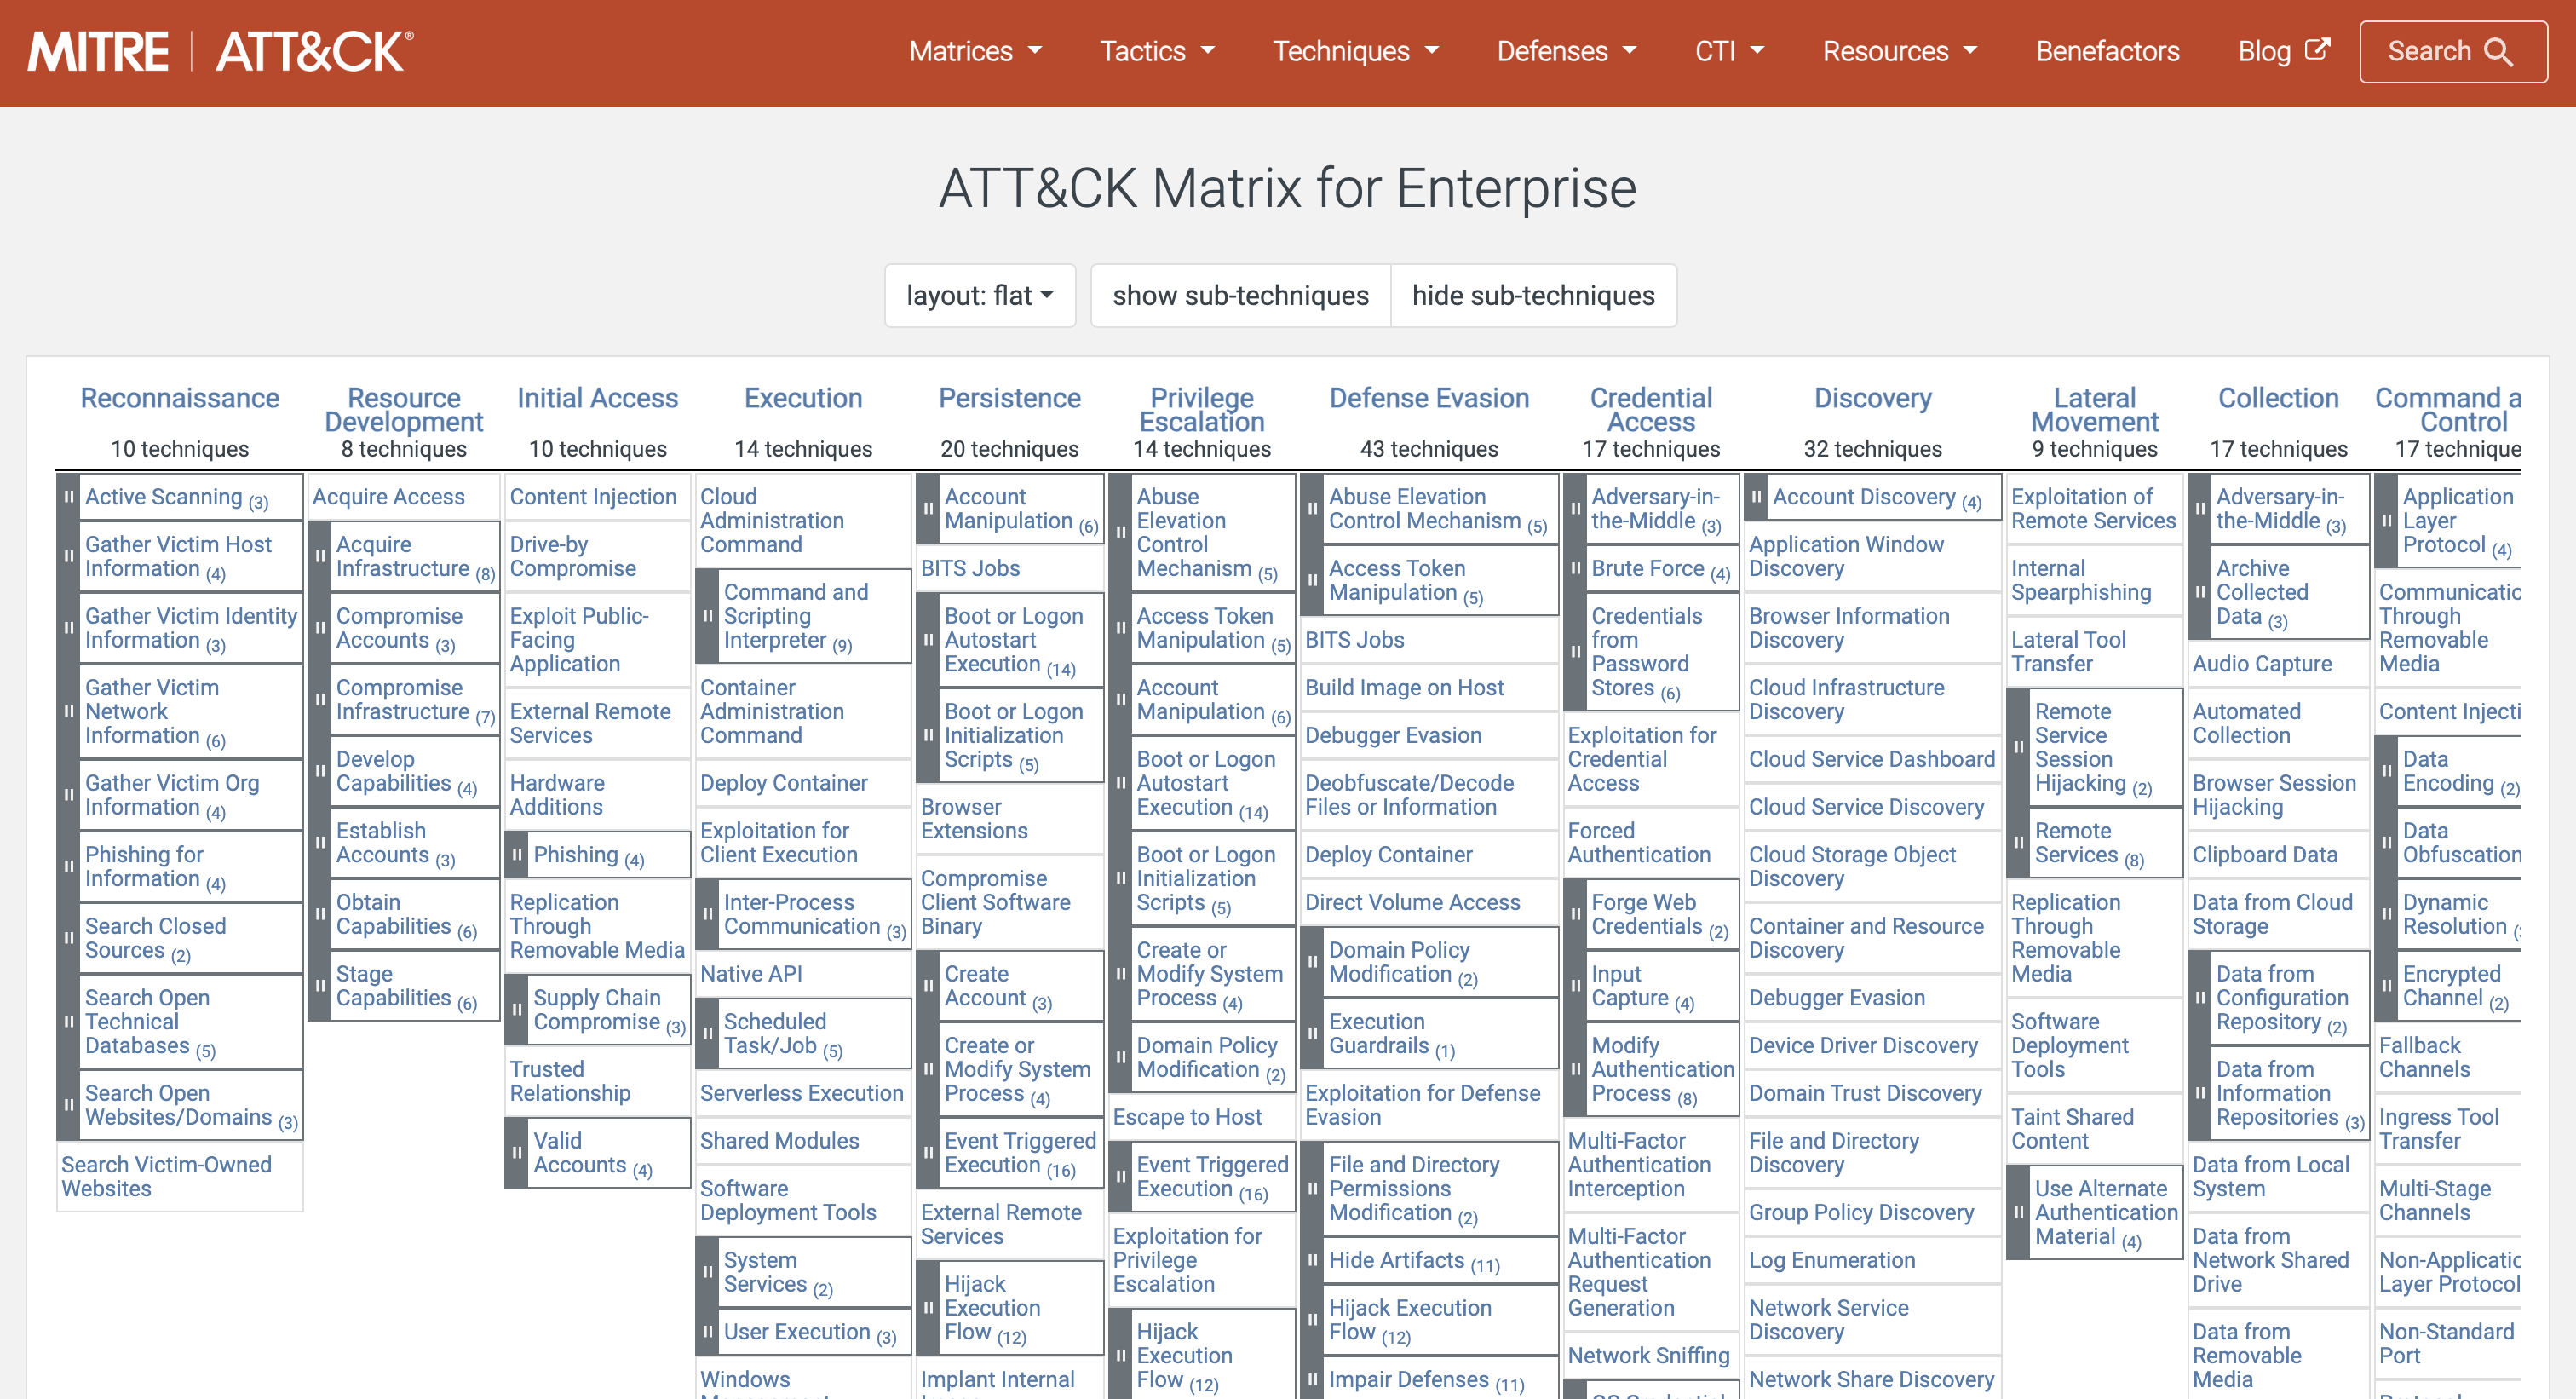
Task: Open the Native API technique
Action: [x=751, y=974]
